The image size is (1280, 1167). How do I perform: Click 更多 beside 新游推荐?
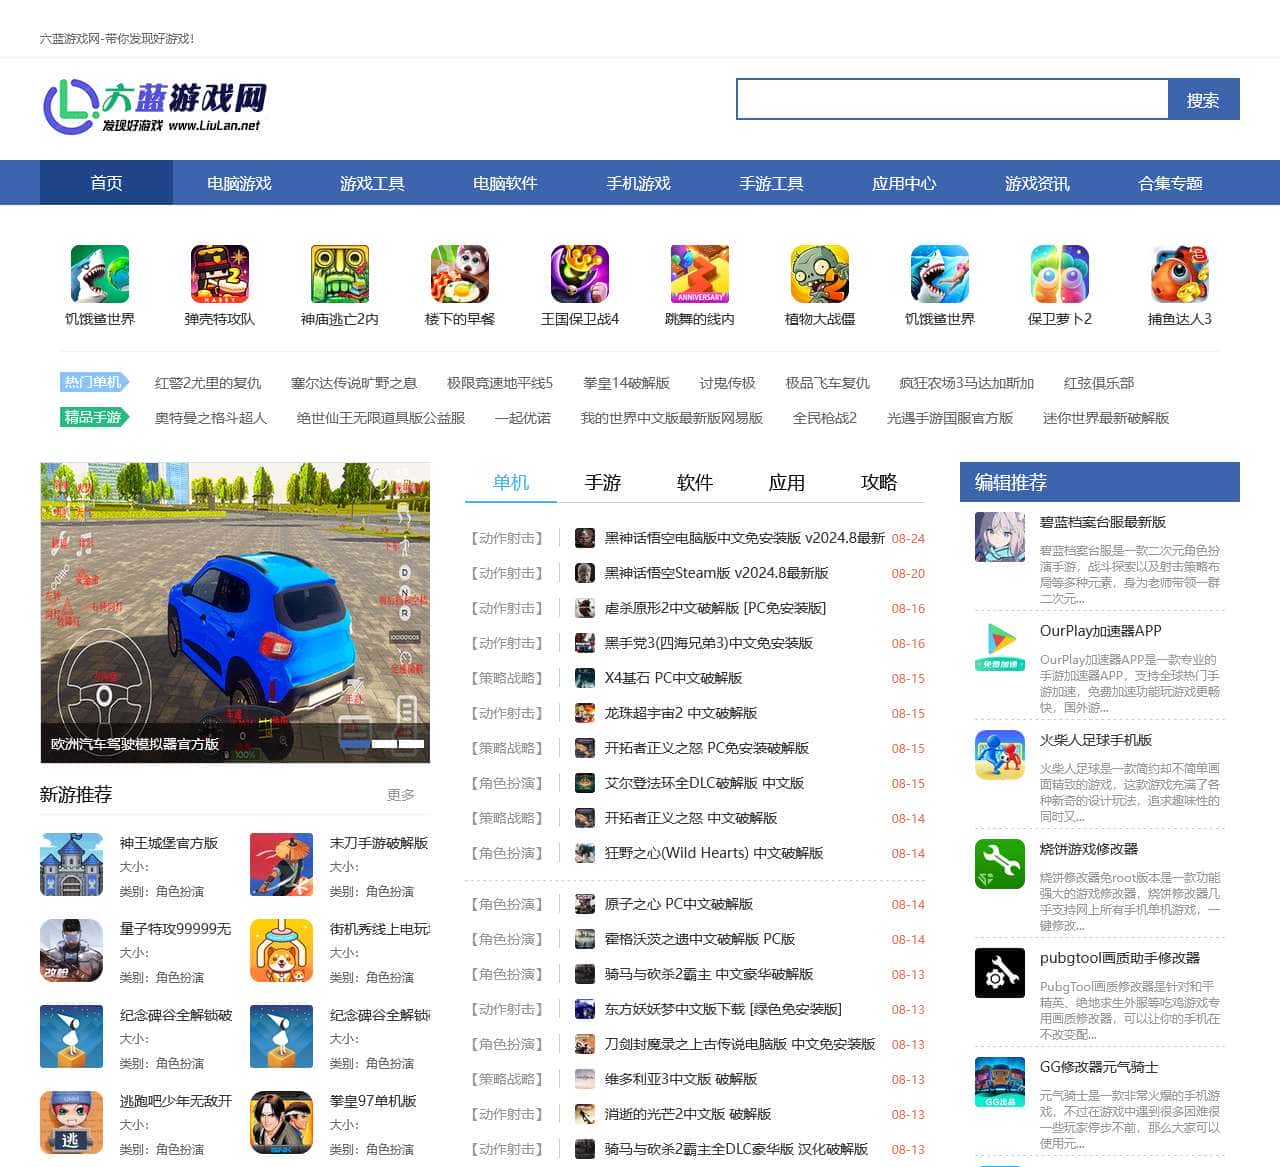tap(401, 795)
